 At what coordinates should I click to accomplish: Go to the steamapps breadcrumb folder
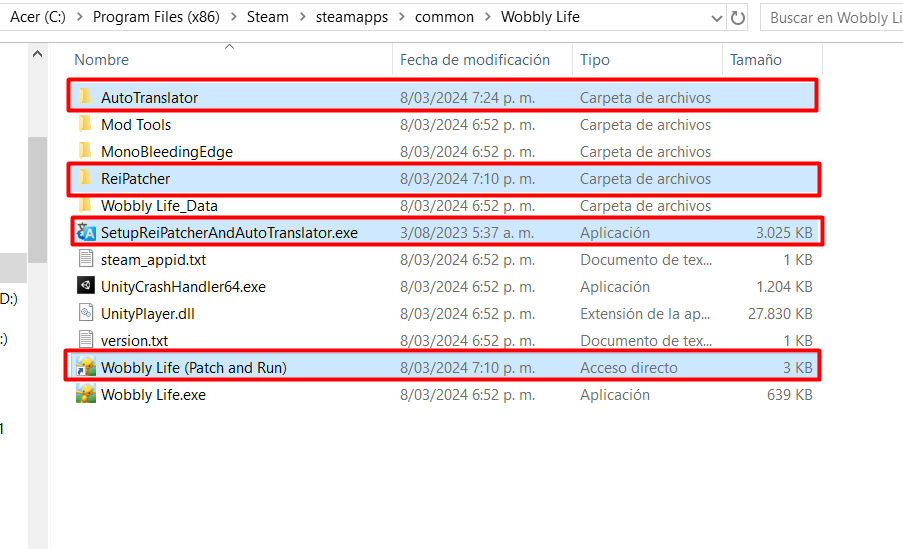(x=352, y=17)
